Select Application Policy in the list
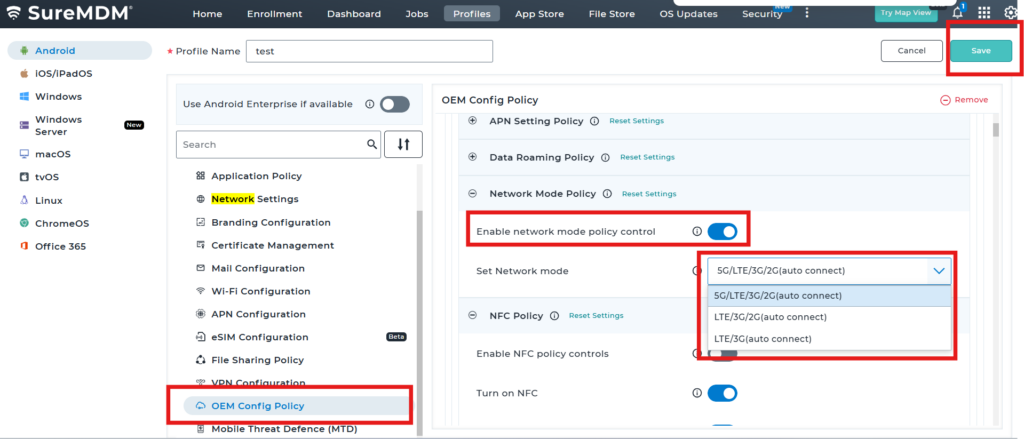The height and width of the screenshot is (439, 1024). (257, 176)
